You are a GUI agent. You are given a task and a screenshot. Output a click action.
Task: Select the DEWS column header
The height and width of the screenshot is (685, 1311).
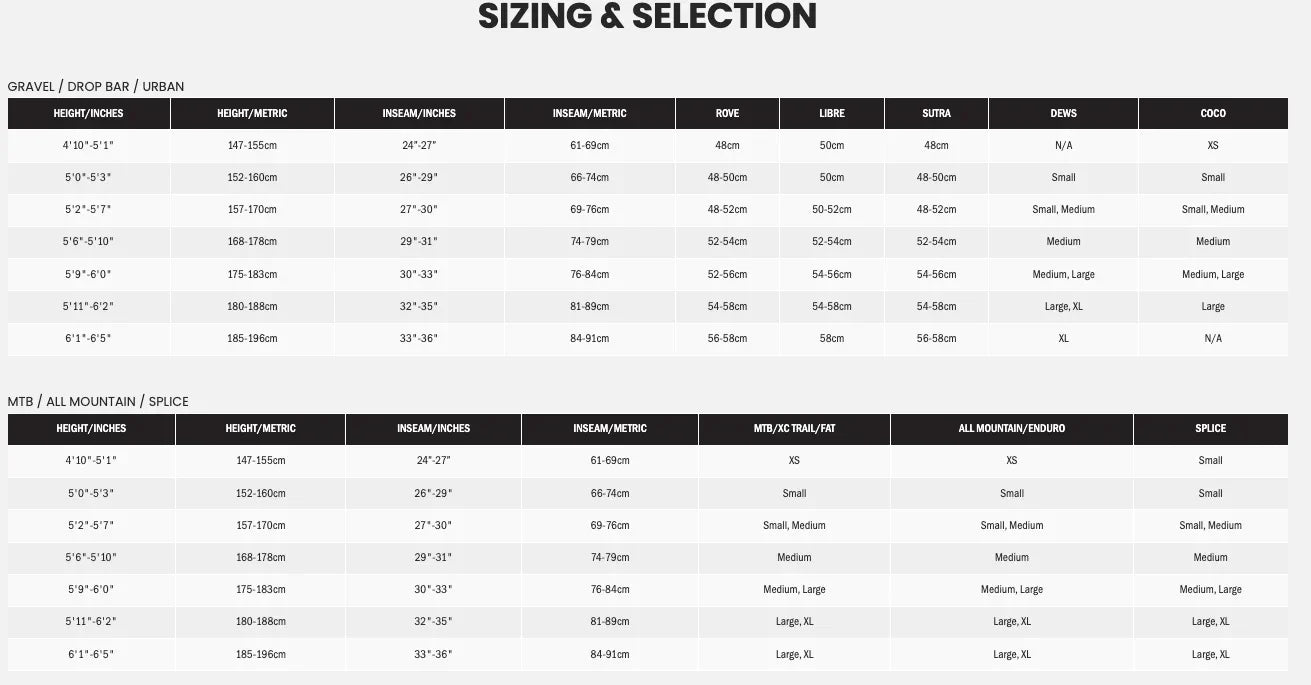click(x=1063, y=114)
